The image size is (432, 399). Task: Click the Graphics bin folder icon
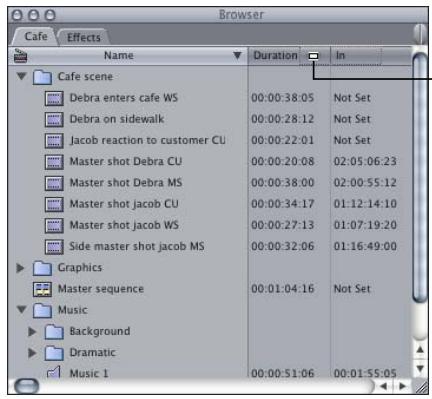point(42,268)
